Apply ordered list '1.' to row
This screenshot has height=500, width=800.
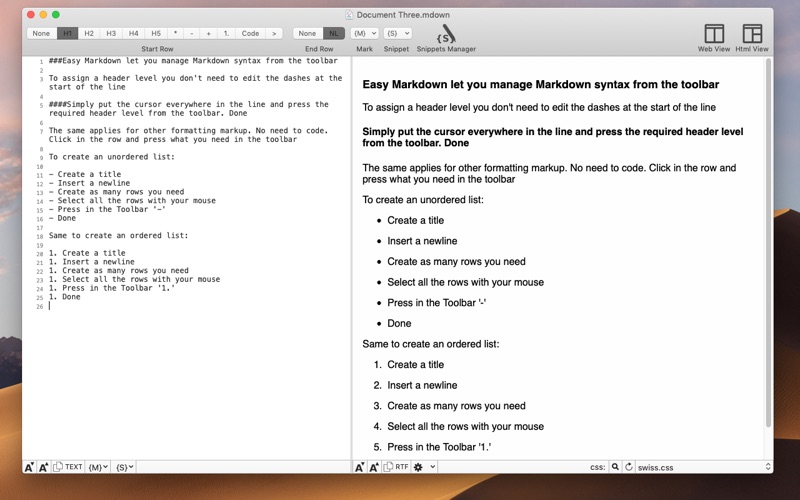click(x=226, y=33)
